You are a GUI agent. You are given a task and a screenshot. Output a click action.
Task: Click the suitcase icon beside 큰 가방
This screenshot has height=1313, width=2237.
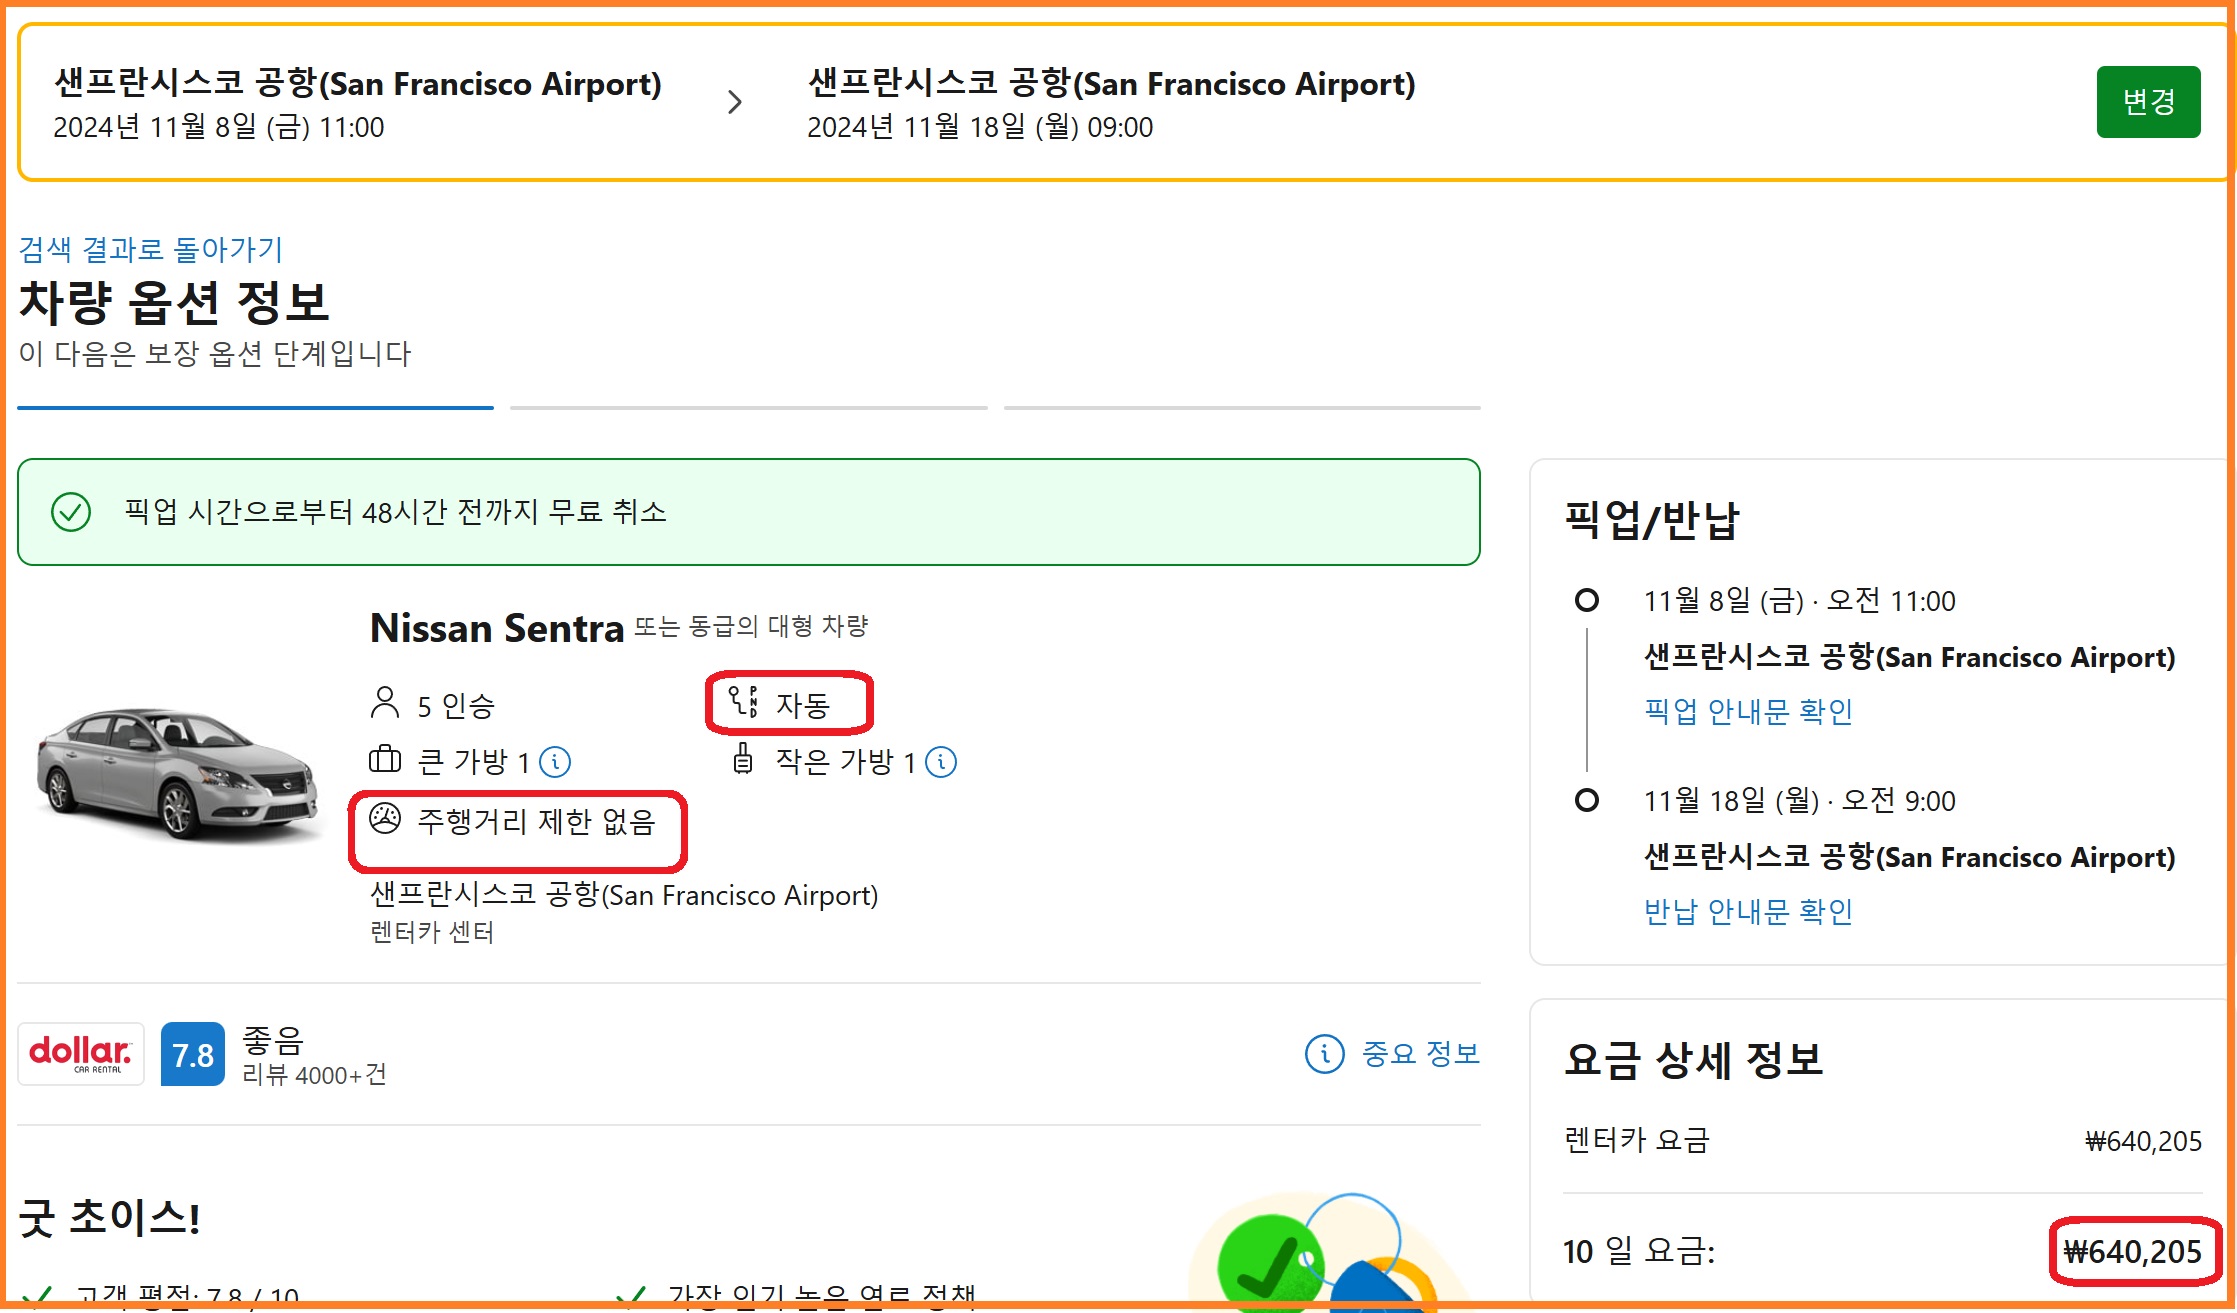pos(385,760)
